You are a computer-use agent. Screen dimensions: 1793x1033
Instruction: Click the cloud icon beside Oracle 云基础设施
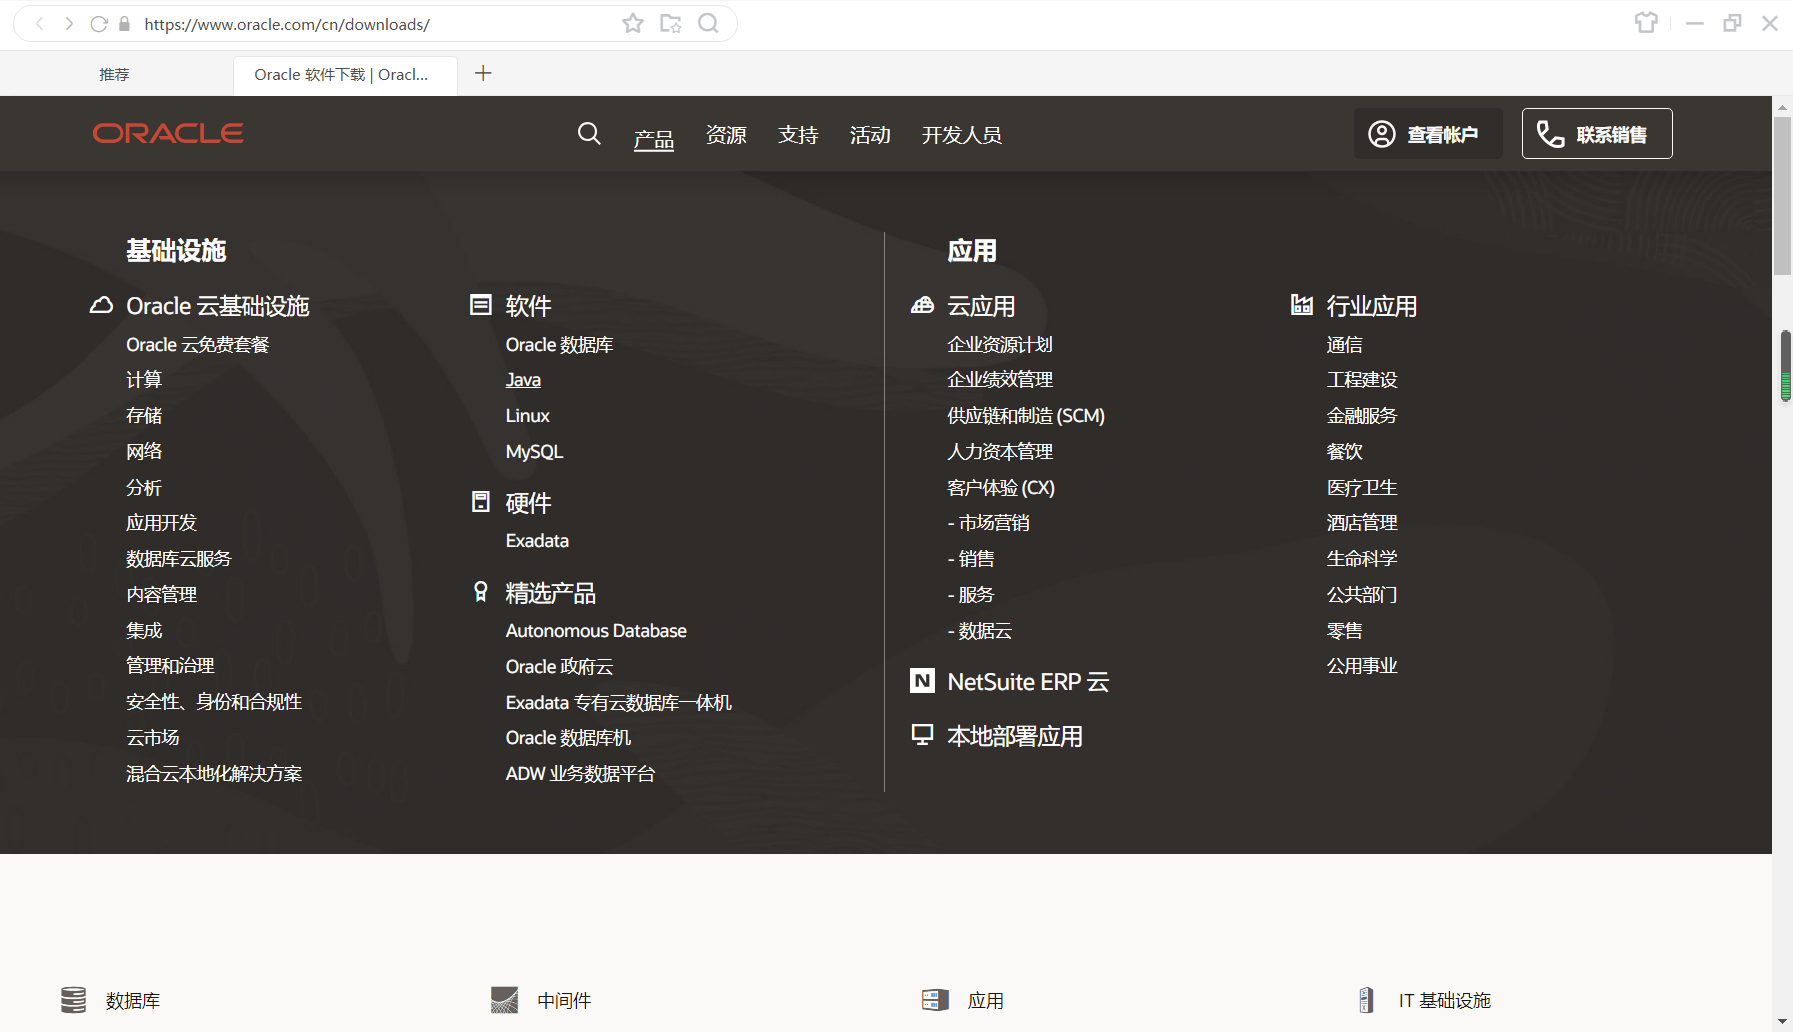click(x=101, y=305)
